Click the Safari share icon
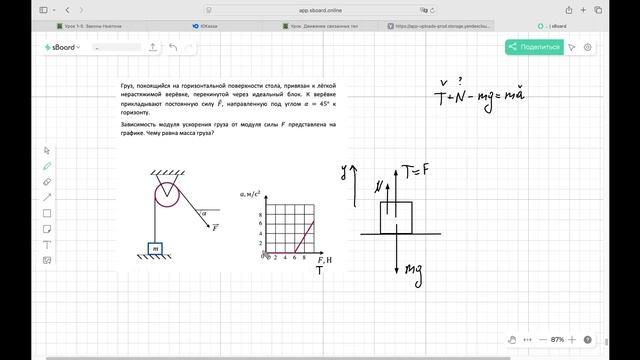This screenshot has height=360, width=640. click(569, 10)
